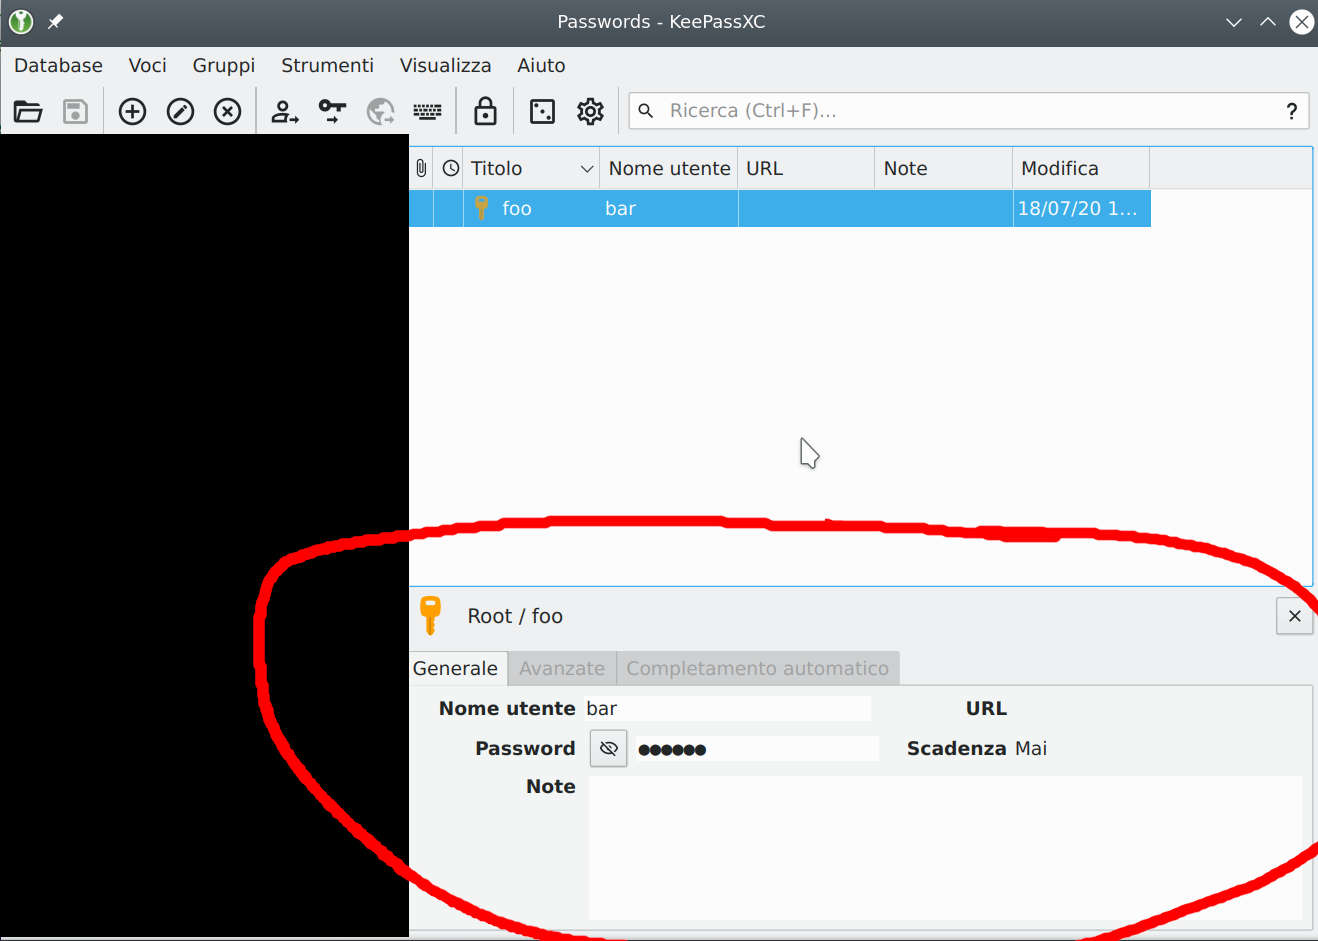Save database using floppy disk icon
The width and height of the screenshot is (1318, 941).
(x=76, y=111)
